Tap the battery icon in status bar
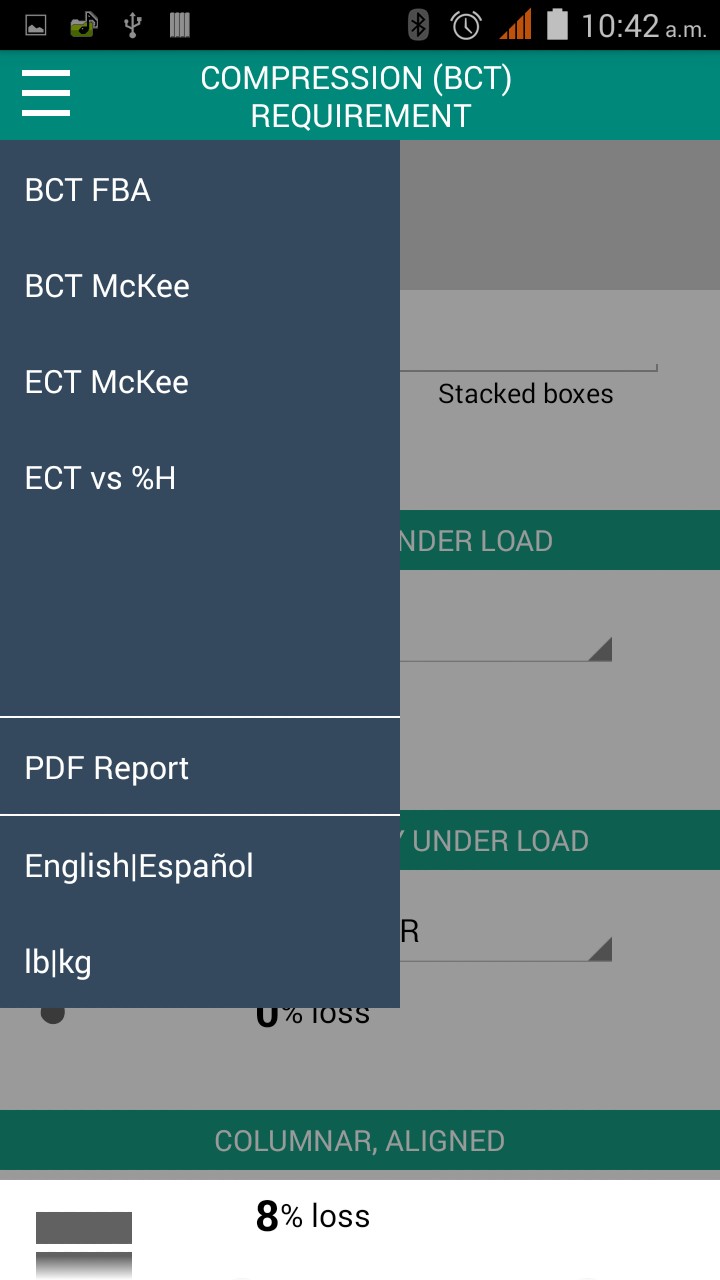 point(557,25)
